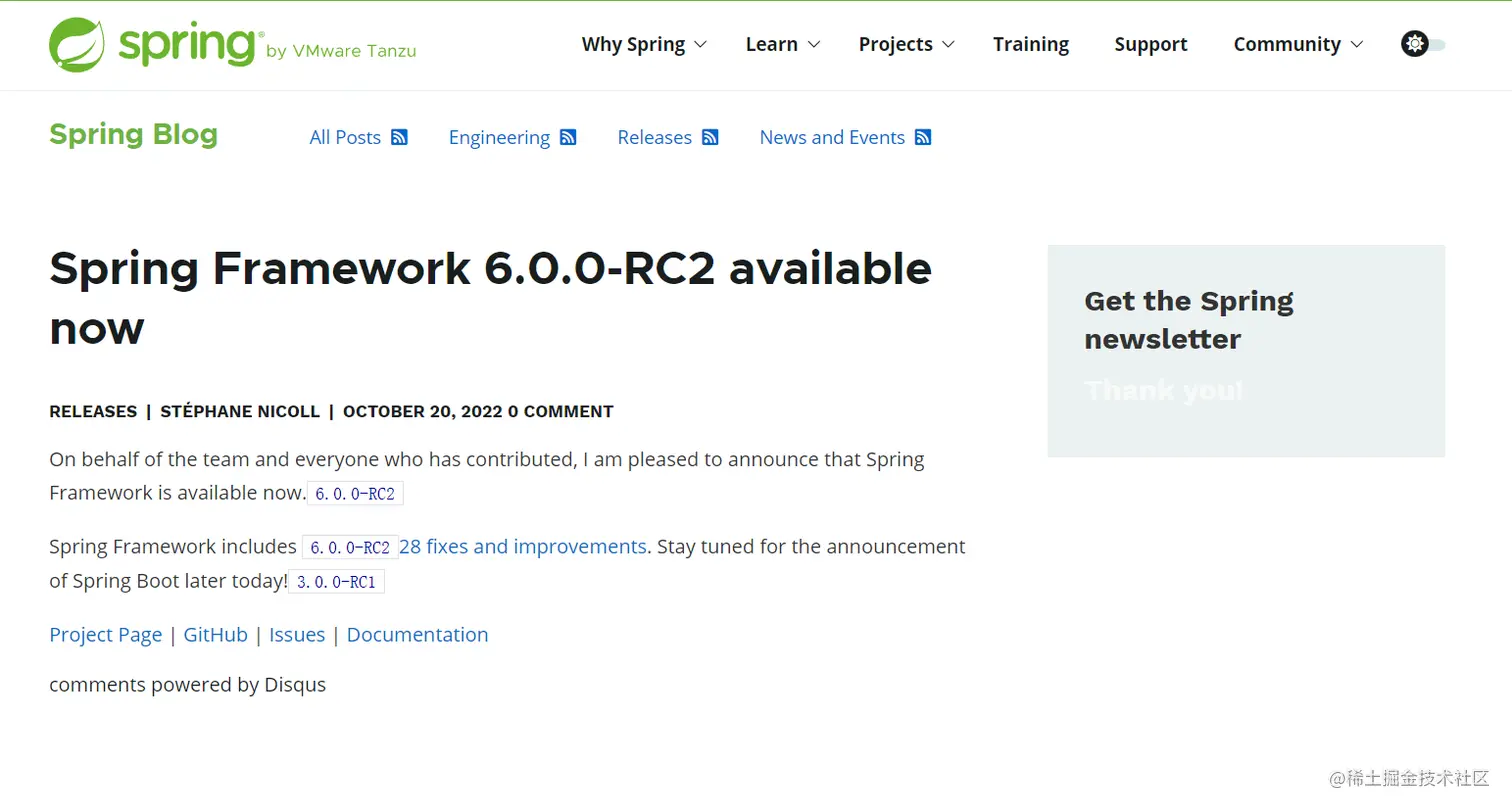Click the 0 COMMENT count
Viewport: 1512px width, 811px height.
click(x=560, y=412)
